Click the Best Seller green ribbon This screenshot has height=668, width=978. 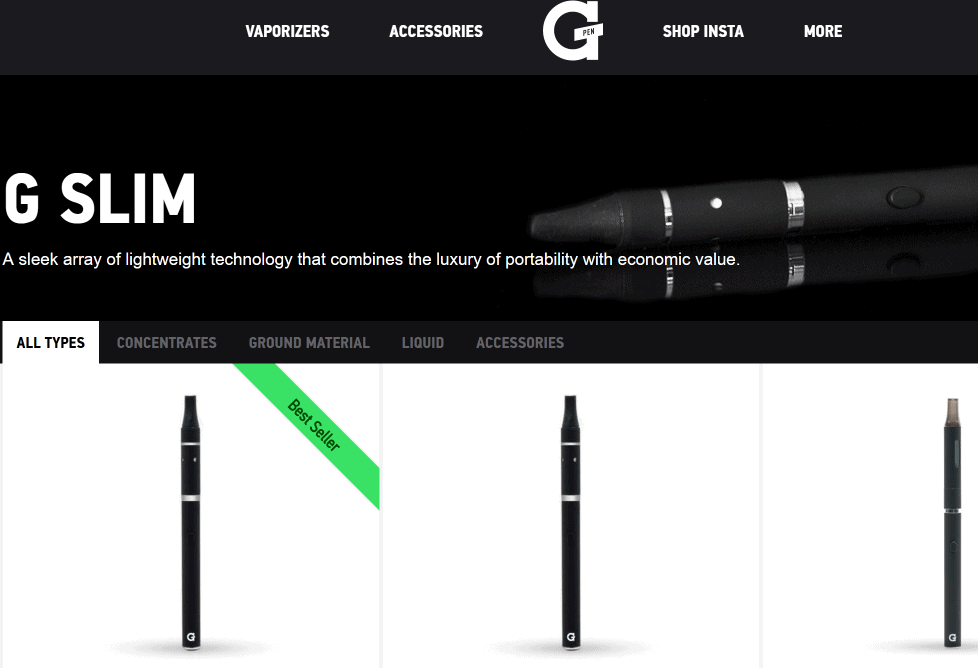[x=314, y=425]
